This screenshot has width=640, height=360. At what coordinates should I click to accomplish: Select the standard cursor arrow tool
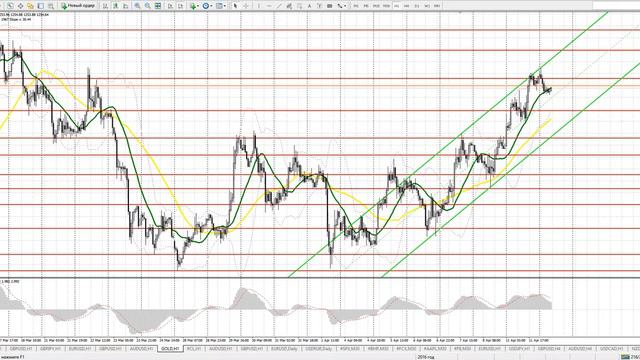coord(235,6)
